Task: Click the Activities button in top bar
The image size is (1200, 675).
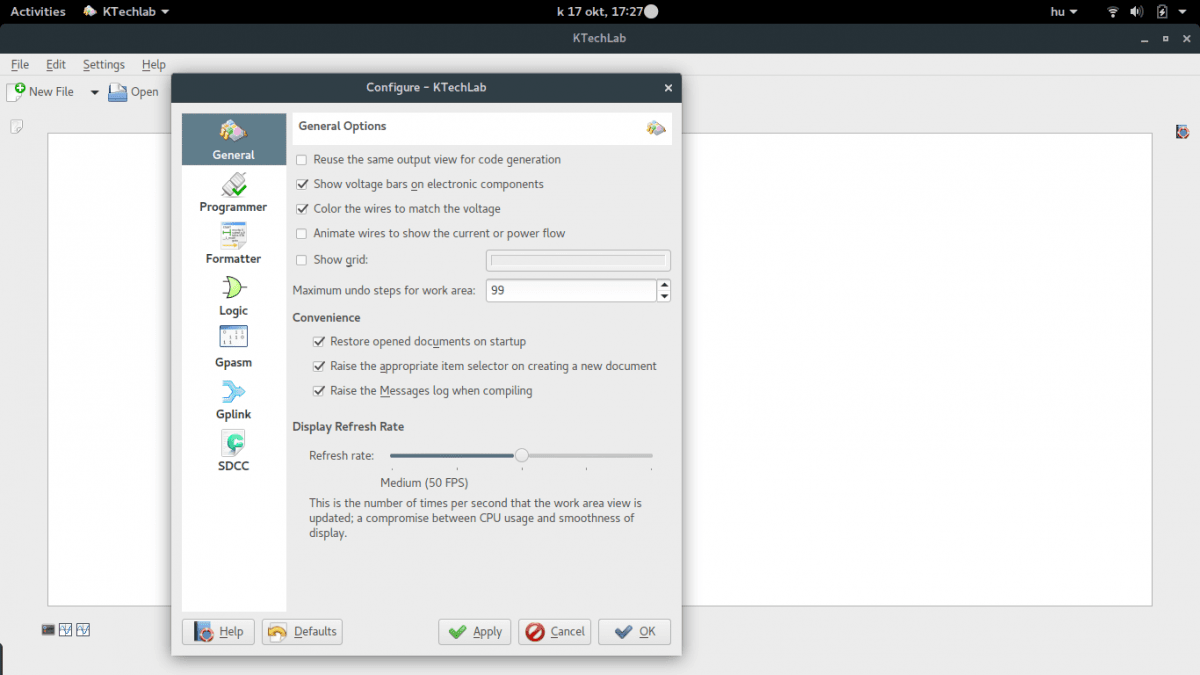Action: [38, 12]
